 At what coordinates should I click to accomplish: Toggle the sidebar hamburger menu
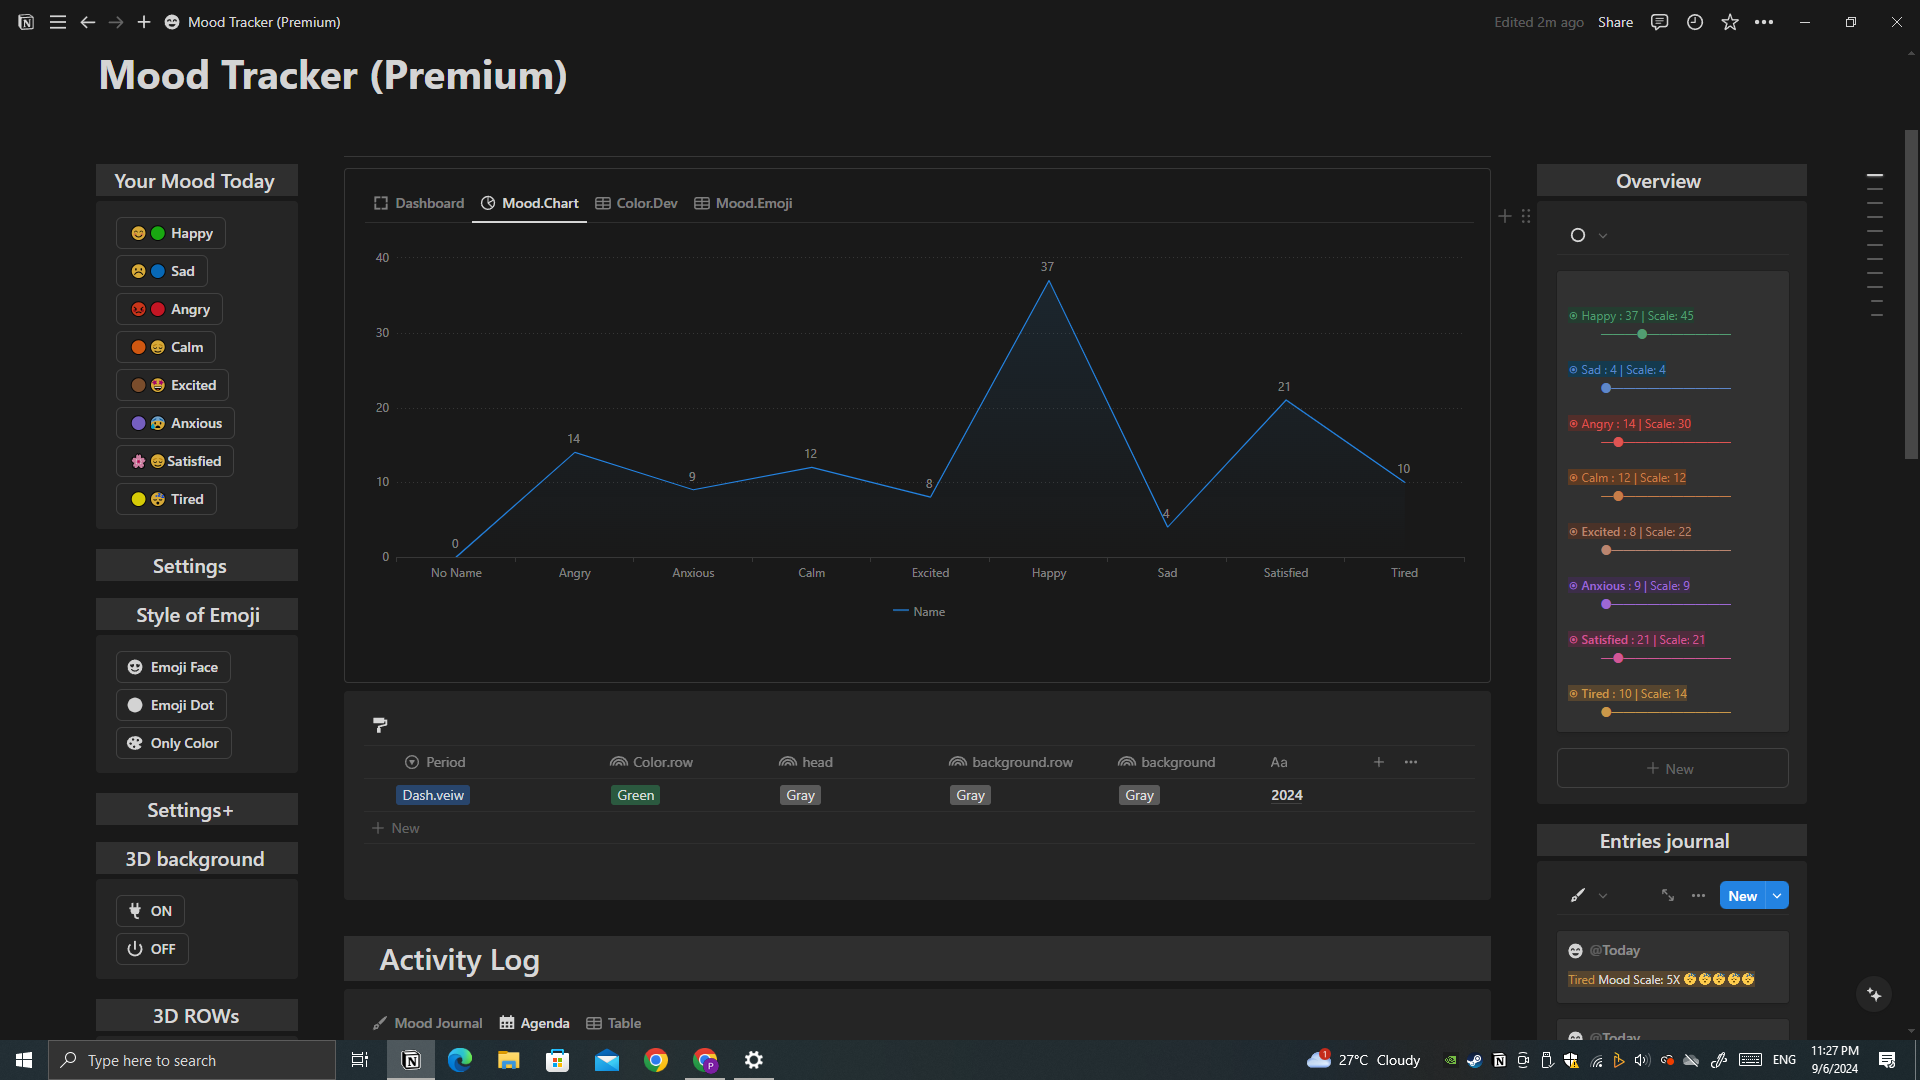coord(58,22)
